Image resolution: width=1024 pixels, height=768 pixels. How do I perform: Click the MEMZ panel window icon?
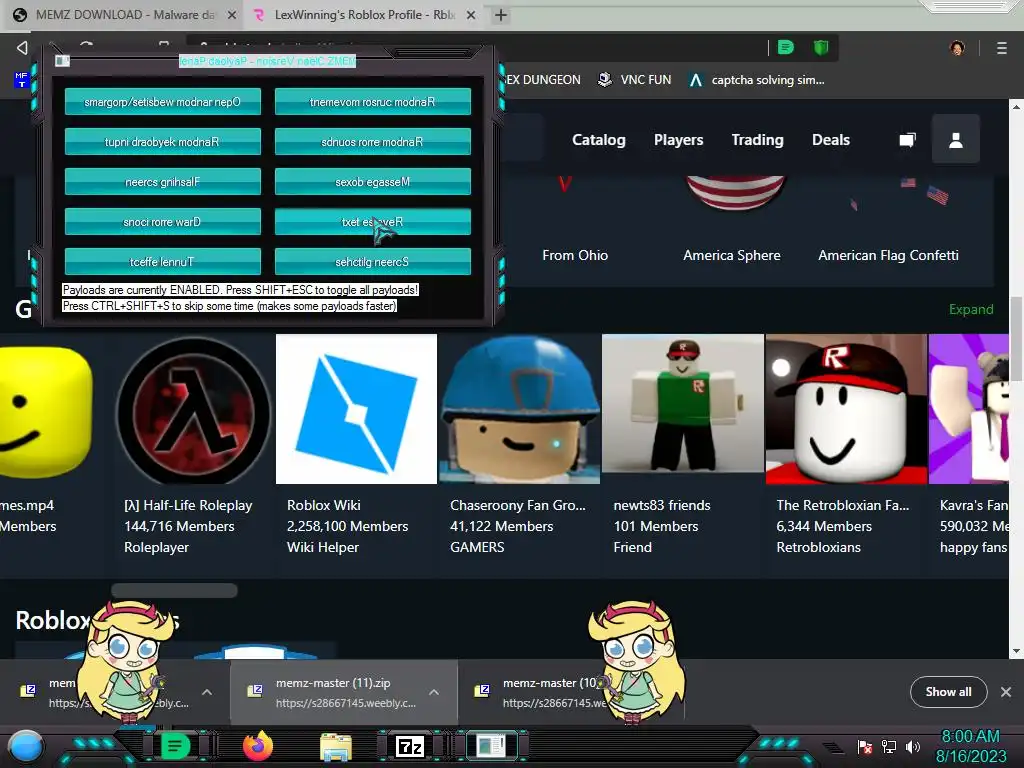click(x=62, y=61)
